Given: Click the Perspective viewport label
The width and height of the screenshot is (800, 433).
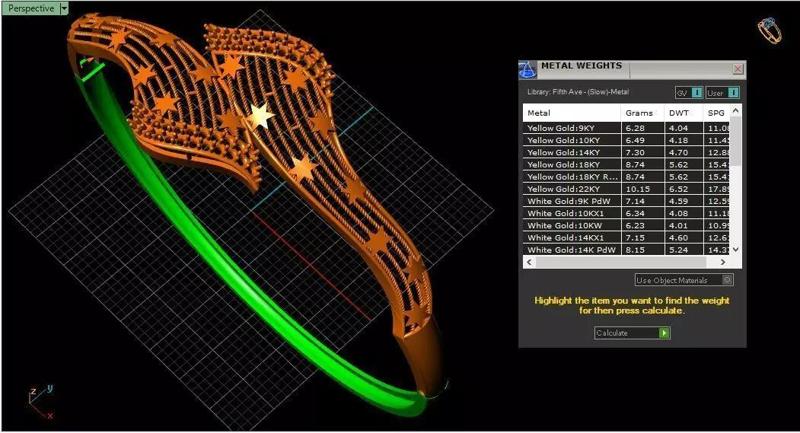Looking at the screenshot, I should [31, 8].
